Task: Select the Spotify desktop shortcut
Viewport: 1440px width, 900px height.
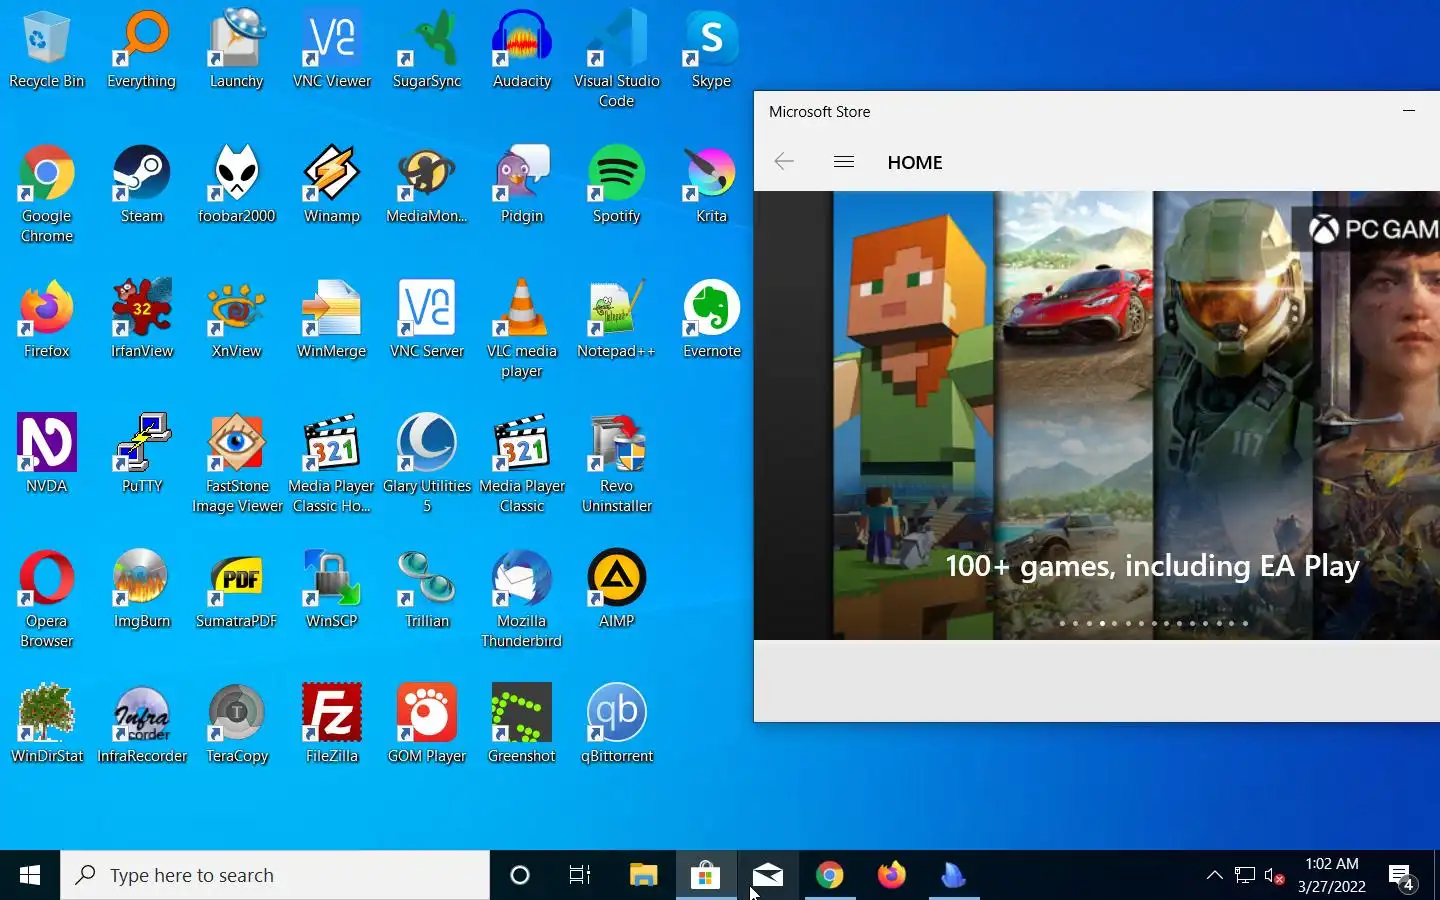Action: (616, 186)
